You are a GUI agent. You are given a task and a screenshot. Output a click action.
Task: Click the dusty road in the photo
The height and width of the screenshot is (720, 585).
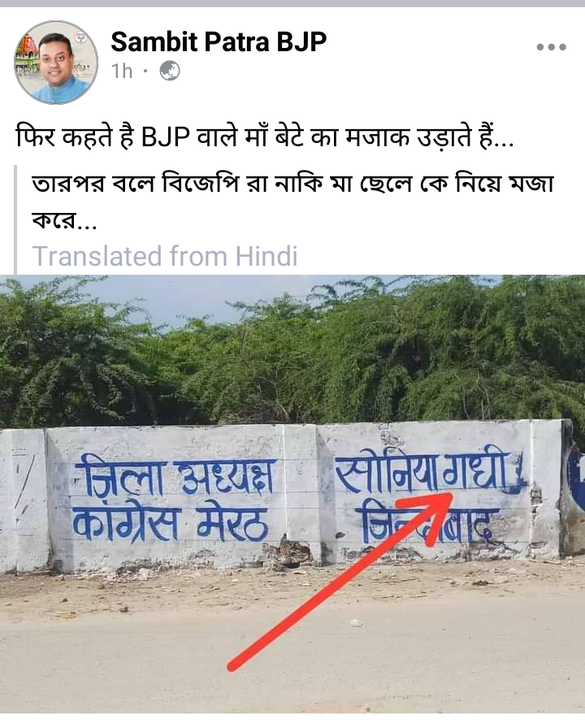pyautogui.click(x=292, y=643)
